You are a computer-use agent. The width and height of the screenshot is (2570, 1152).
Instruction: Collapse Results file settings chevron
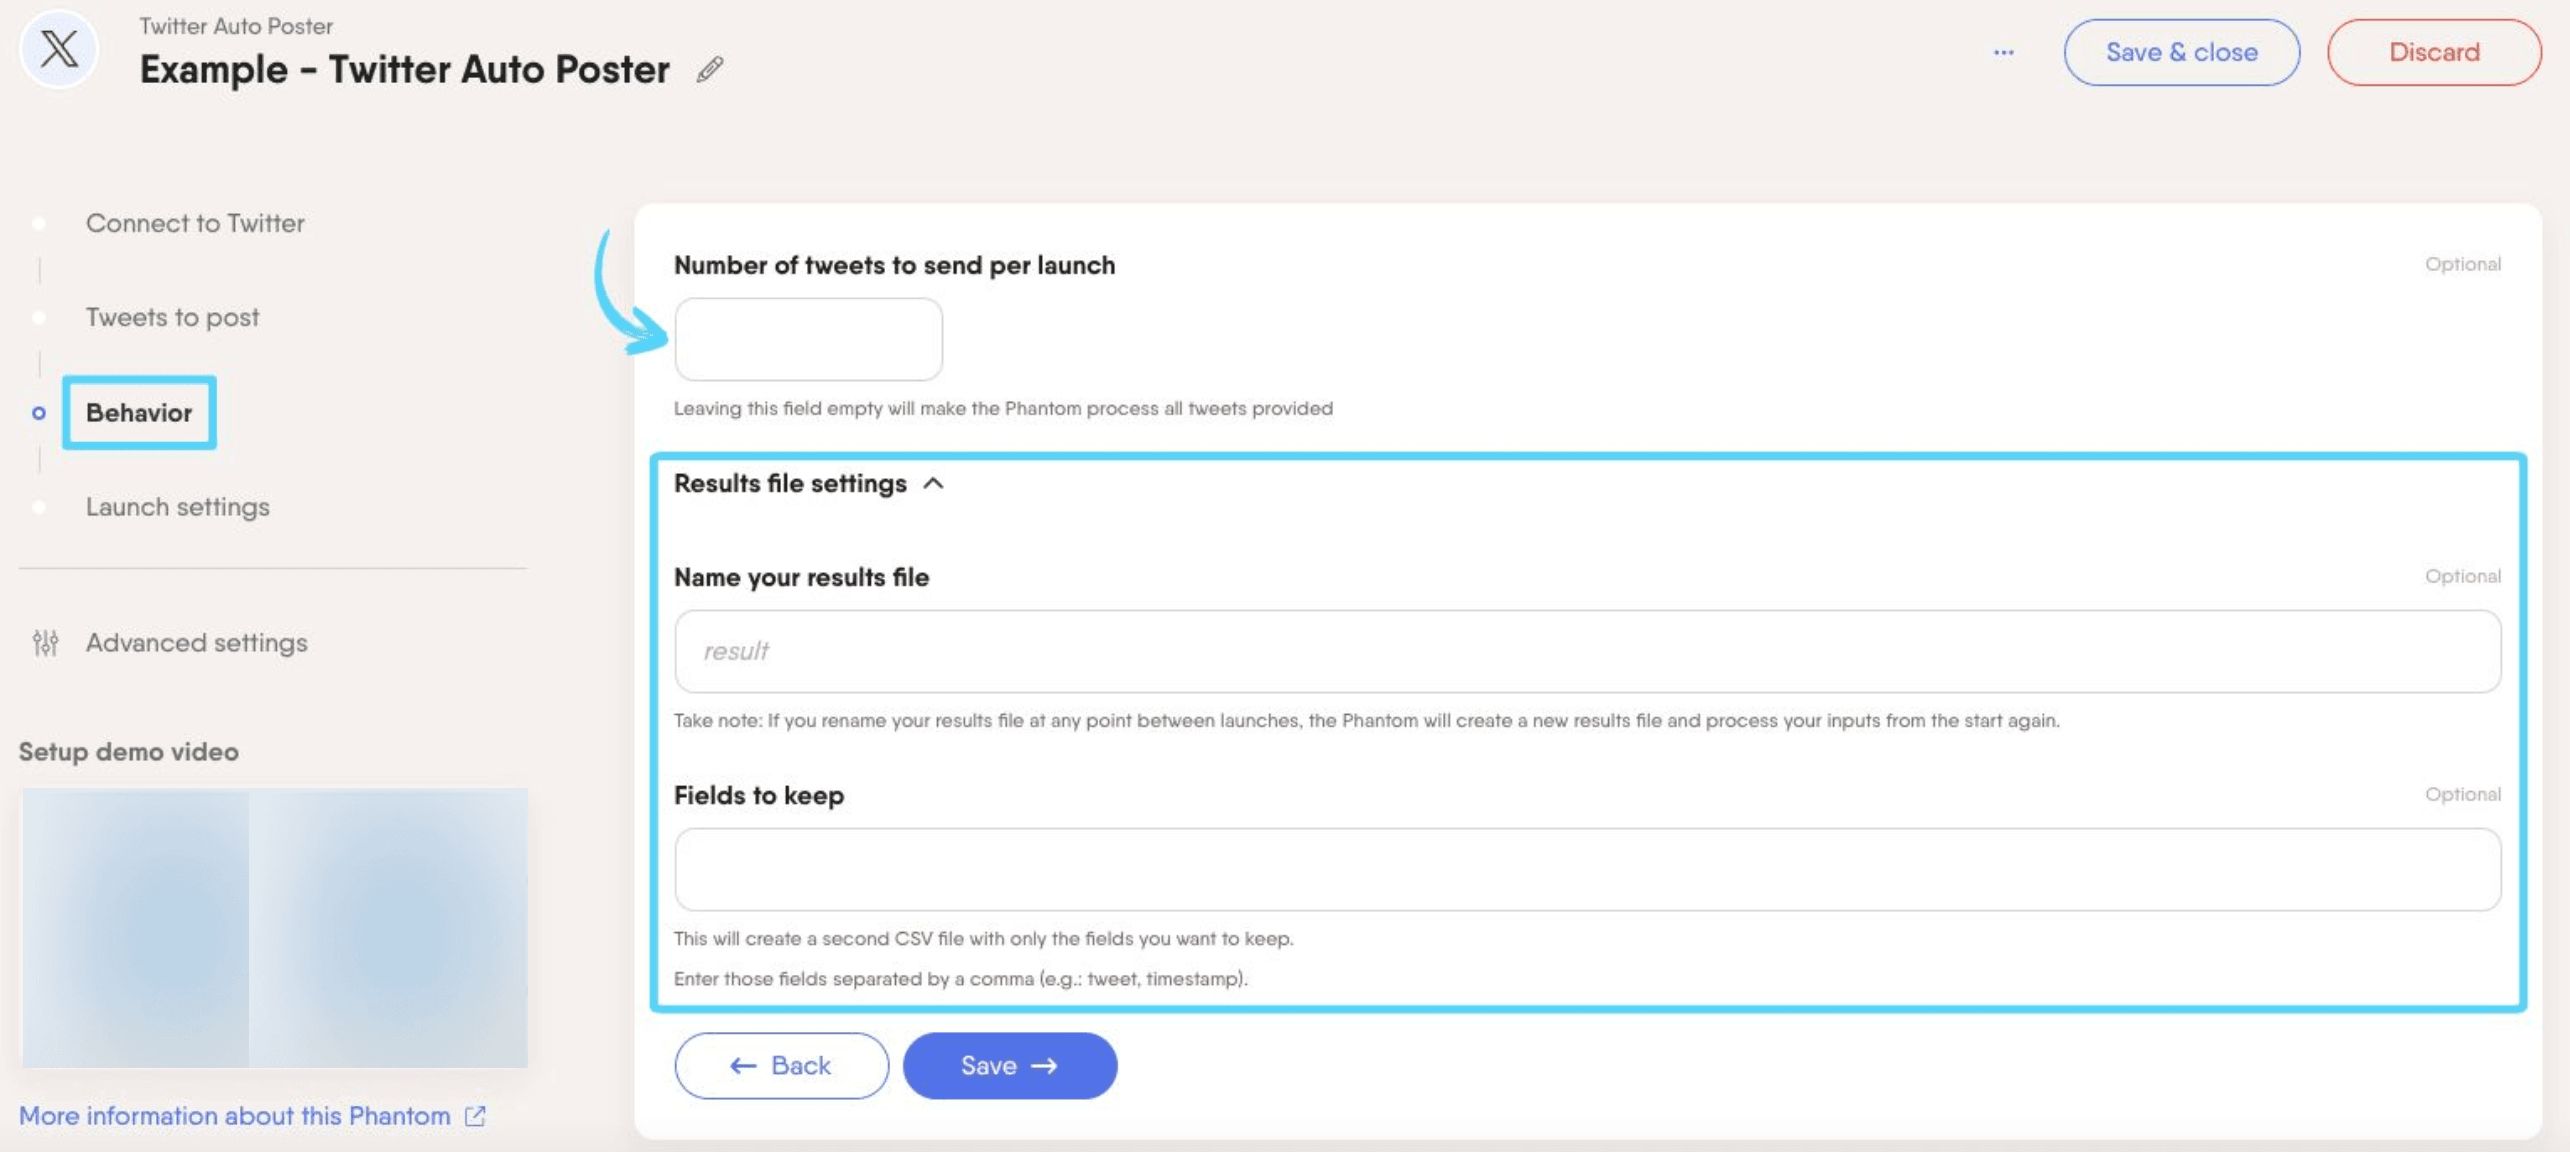coord(933,484)
